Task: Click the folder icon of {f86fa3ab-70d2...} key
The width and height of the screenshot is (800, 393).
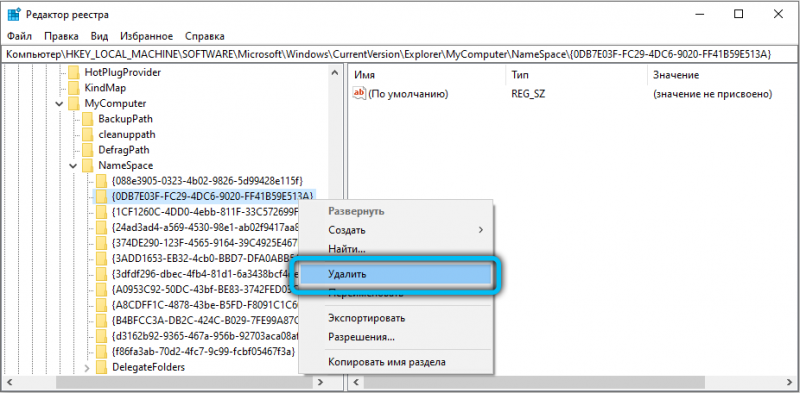Action: [102, 352]
